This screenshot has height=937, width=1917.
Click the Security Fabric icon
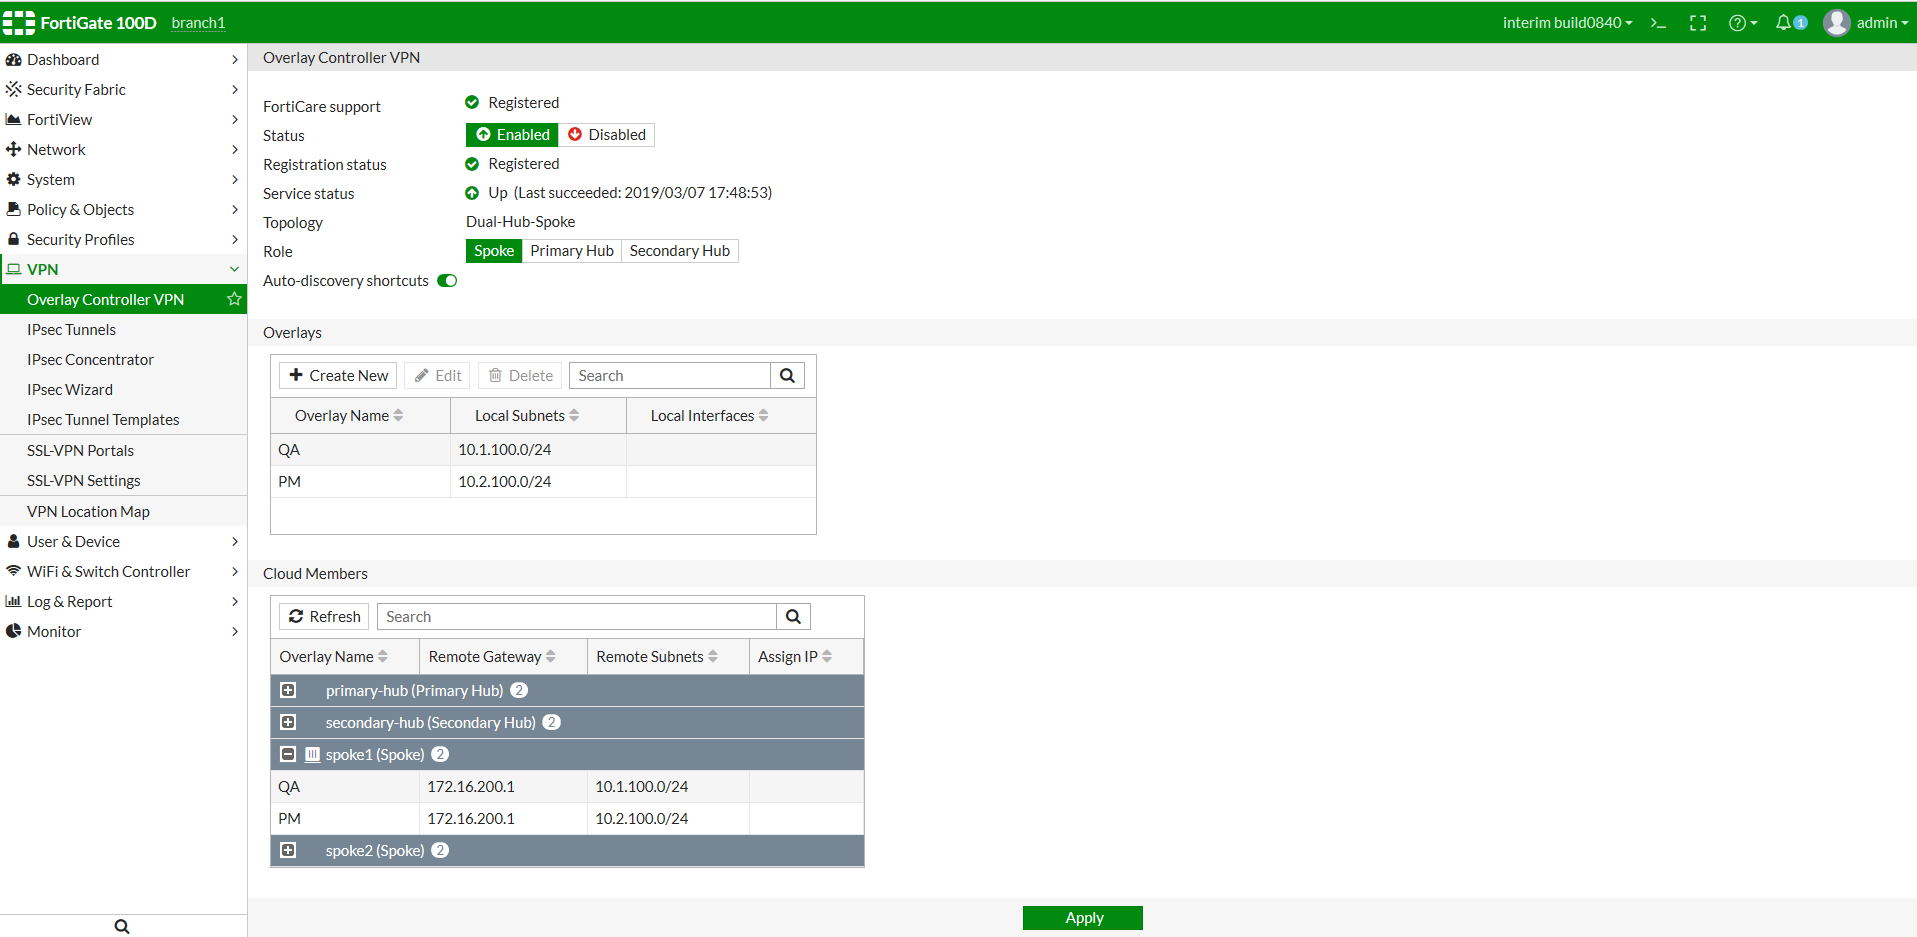click(x=13, y=89)
